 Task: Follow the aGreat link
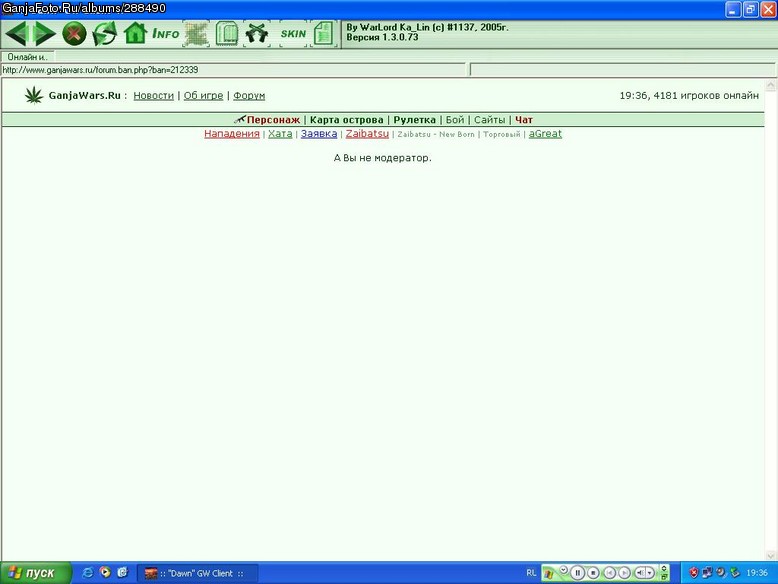click(x=545, y=133)
